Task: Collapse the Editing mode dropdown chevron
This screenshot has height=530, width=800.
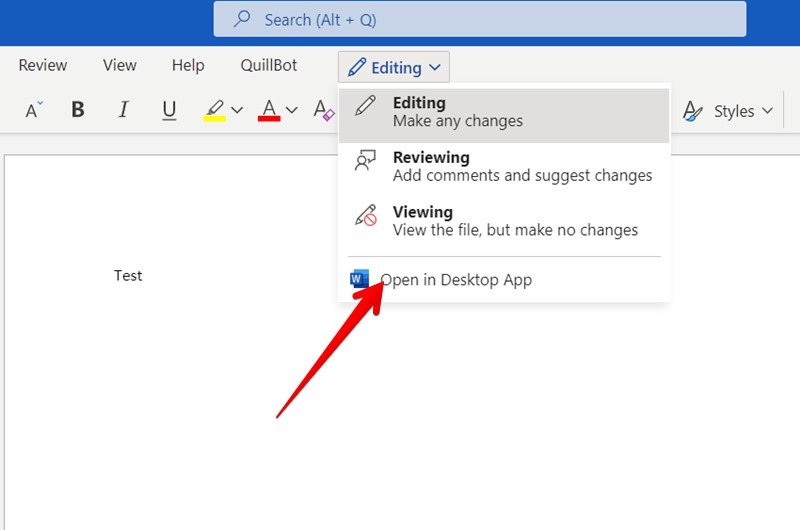Action: 435,67
